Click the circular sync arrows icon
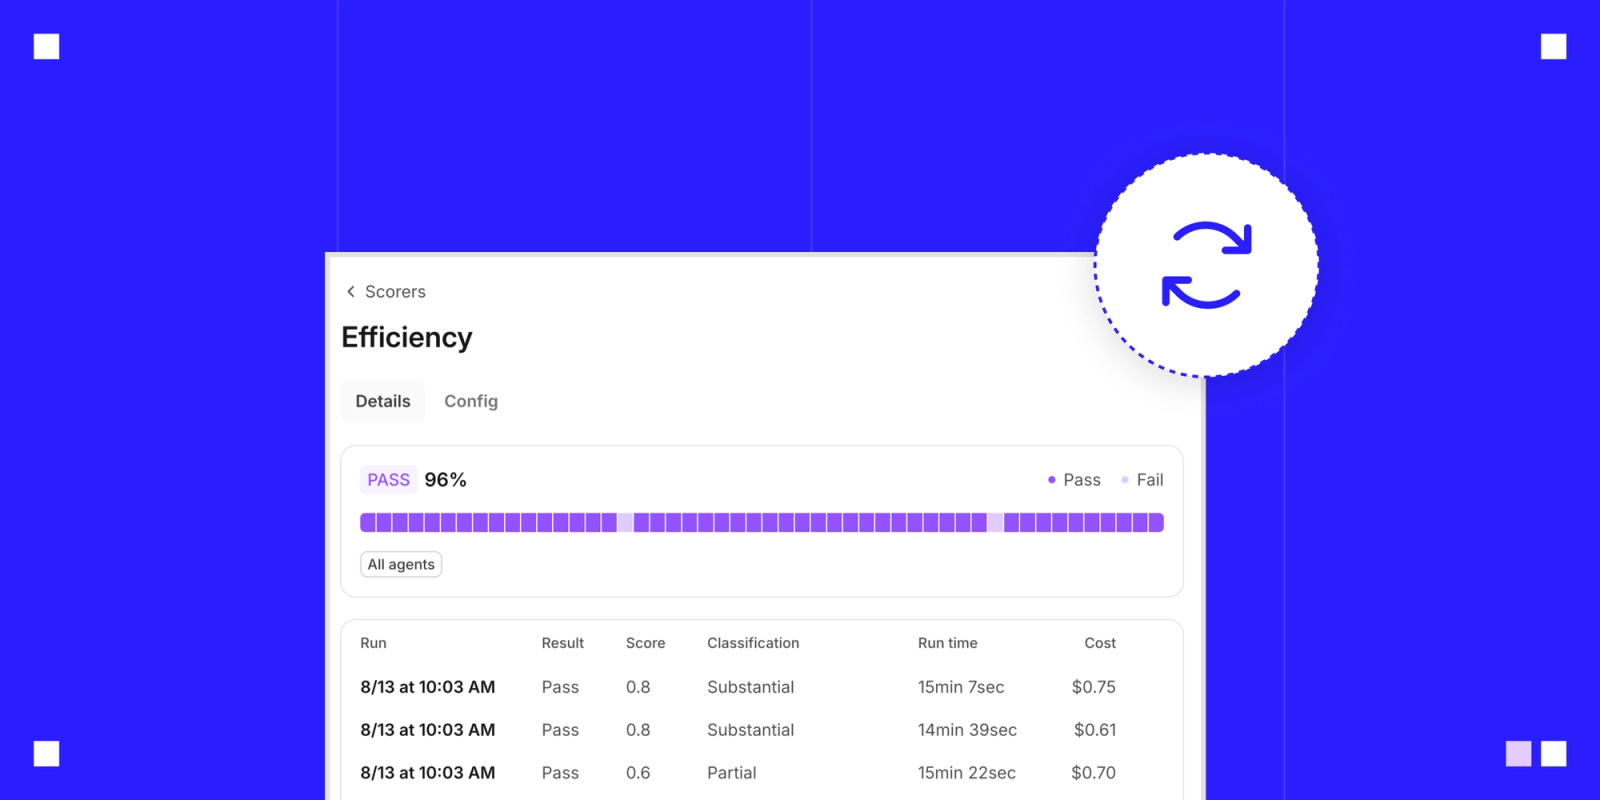Viewport: 1600px width, 800px height. pyautogui.click(x=1206, y=265)
